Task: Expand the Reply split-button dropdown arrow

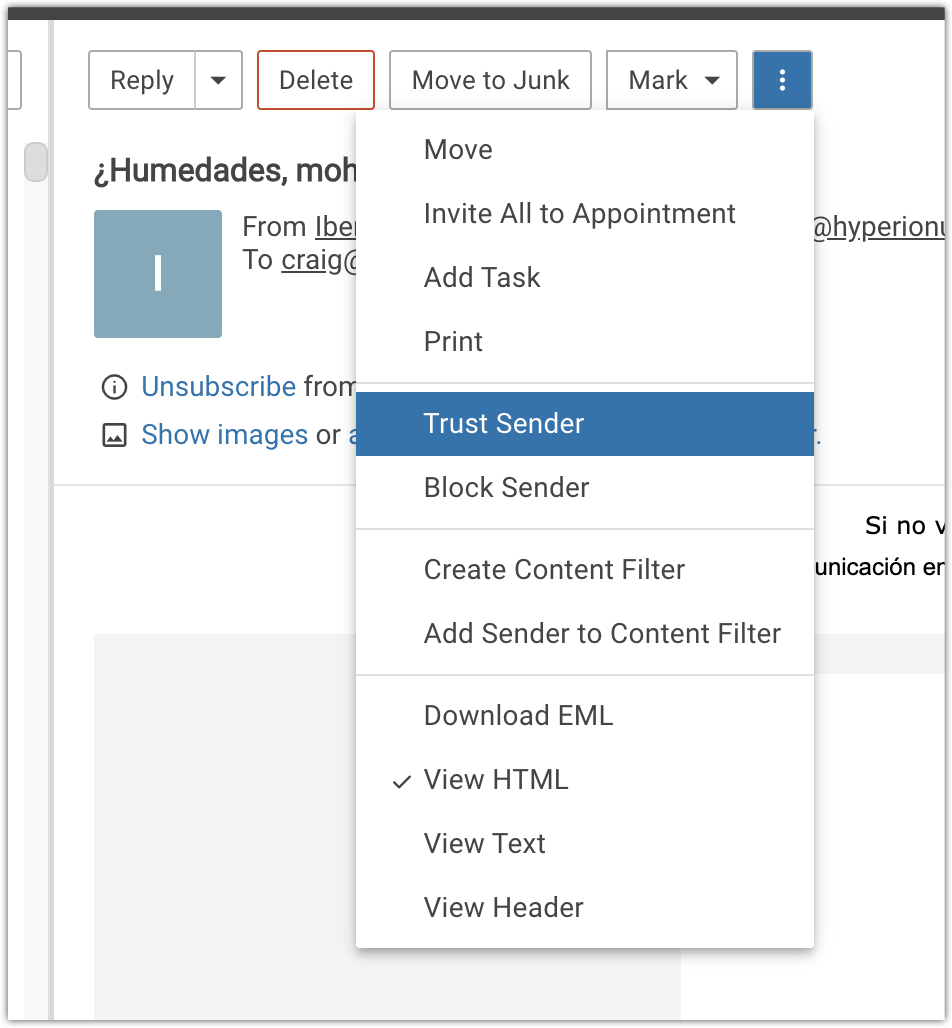Action: click(218, 80)
